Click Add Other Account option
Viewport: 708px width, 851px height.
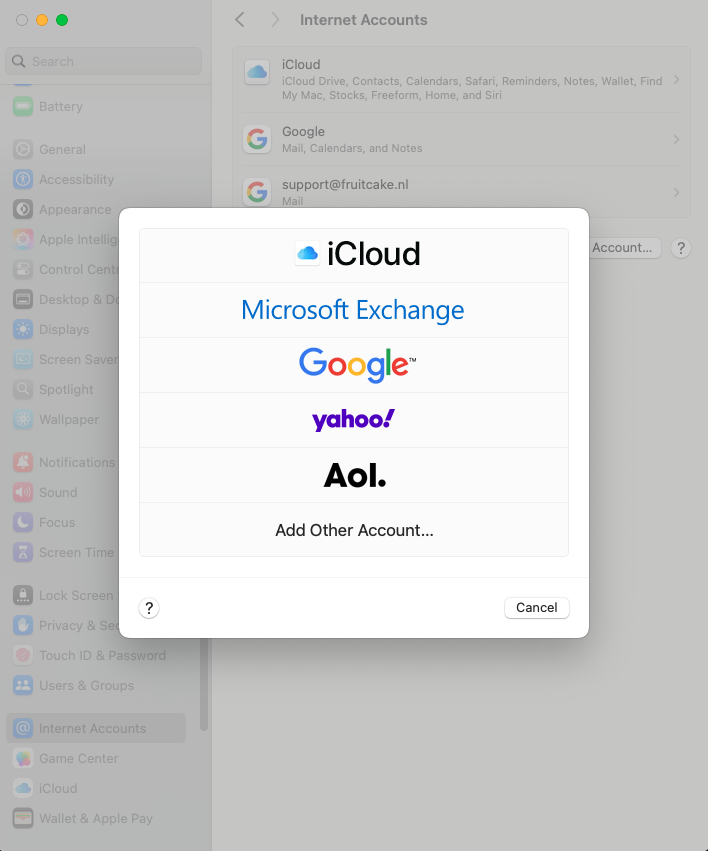click(354, 530)
